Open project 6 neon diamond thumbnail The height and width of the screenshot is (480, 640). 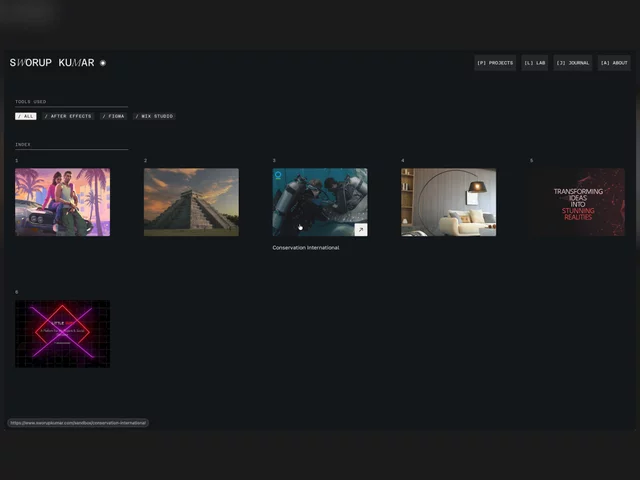pos(62,334)
